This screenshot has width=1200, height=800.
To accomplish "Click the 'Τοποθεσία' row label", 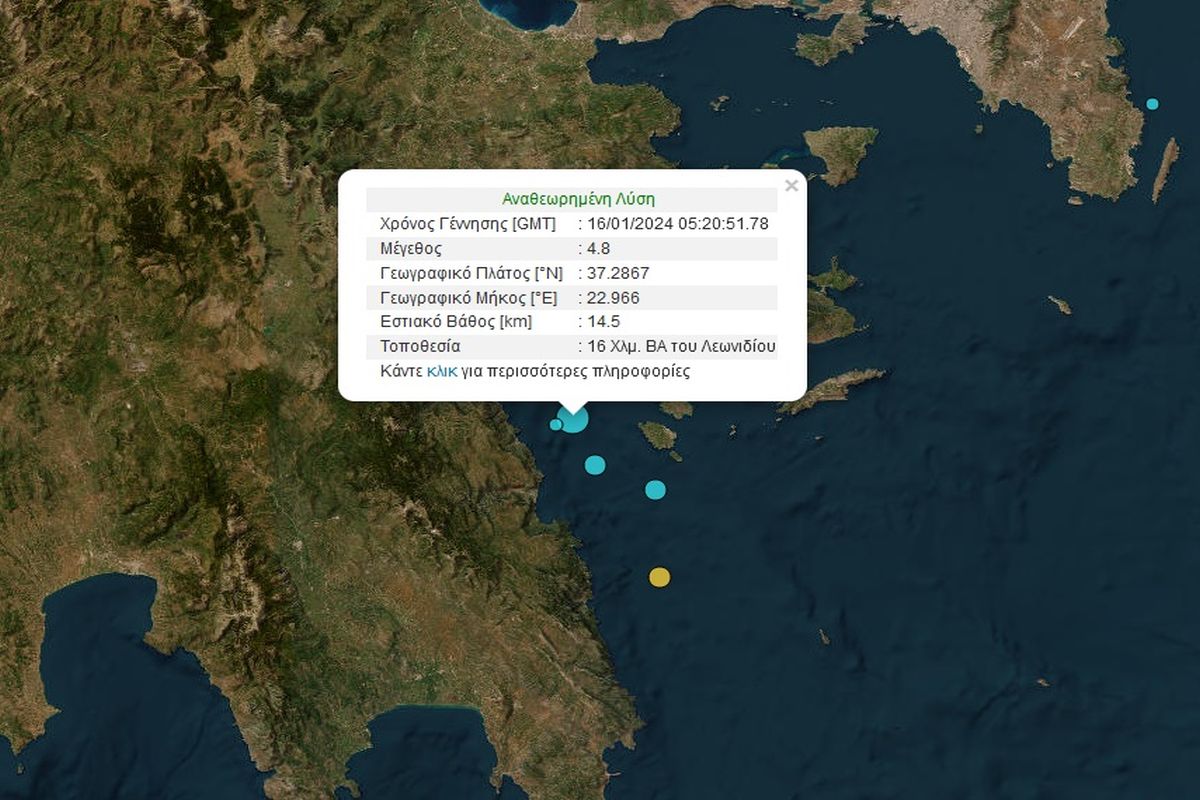I will click(420, 347).
